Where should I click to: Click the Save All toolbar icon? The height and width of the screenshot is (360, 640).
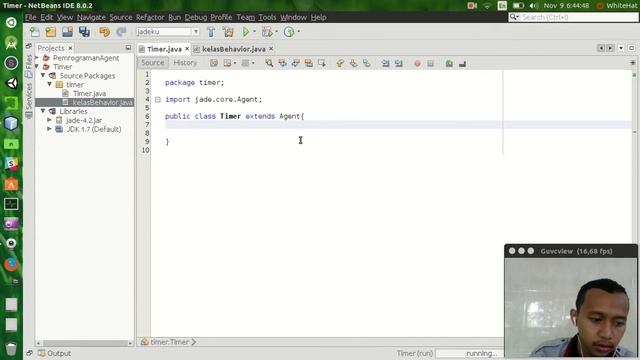(84, 32)
